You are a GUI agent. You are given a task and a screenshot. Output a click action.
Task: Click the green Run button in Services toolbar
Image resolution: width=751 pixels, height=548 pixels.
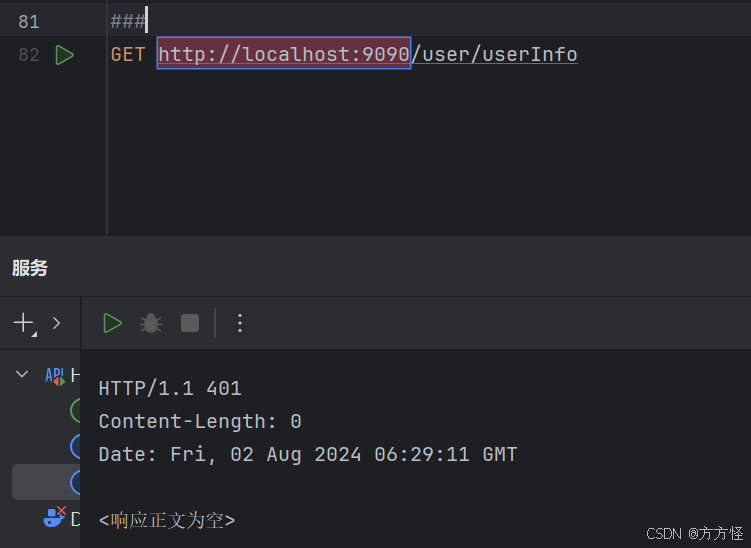113,323
